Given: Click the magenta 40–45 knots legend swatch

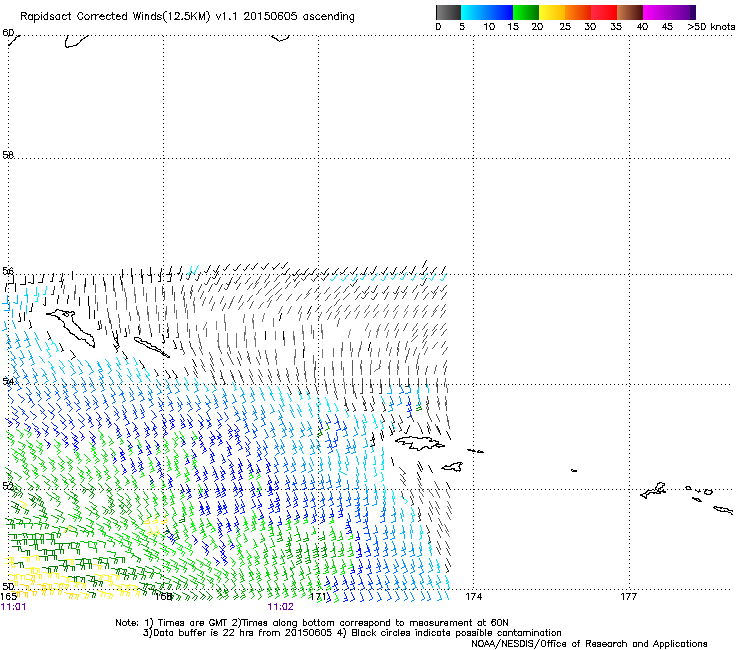Looking at the screenshot, I should 656,12.
